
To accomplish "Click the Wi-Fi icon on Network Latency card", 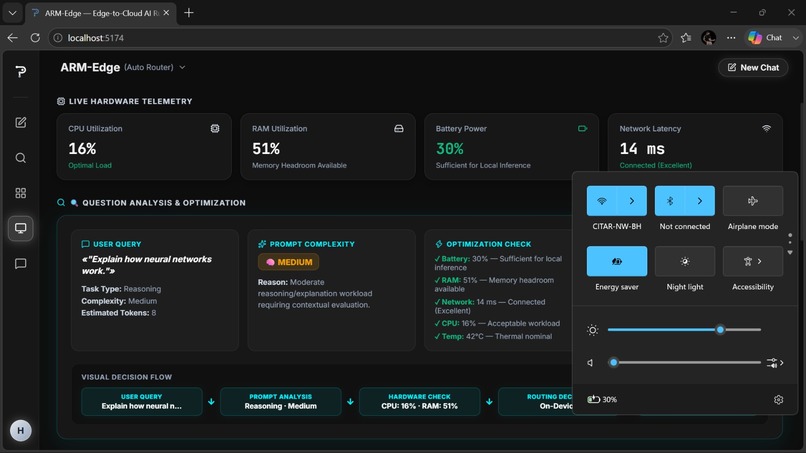I will pos(766,129).
